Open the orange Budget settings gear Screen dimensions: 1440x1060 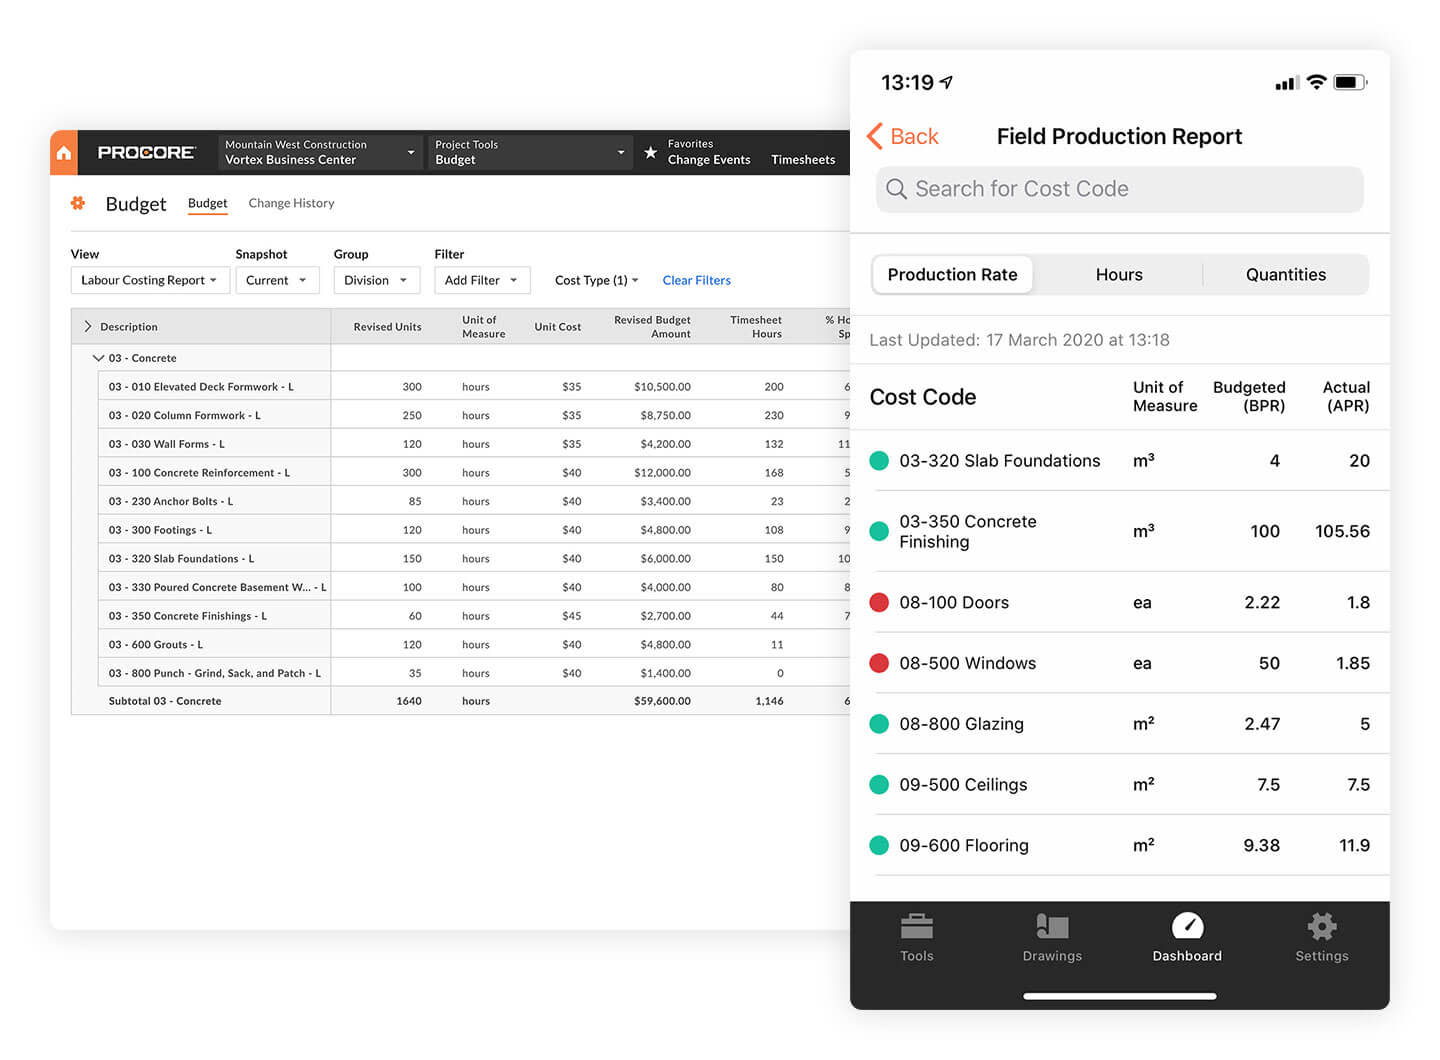[78, 203]
